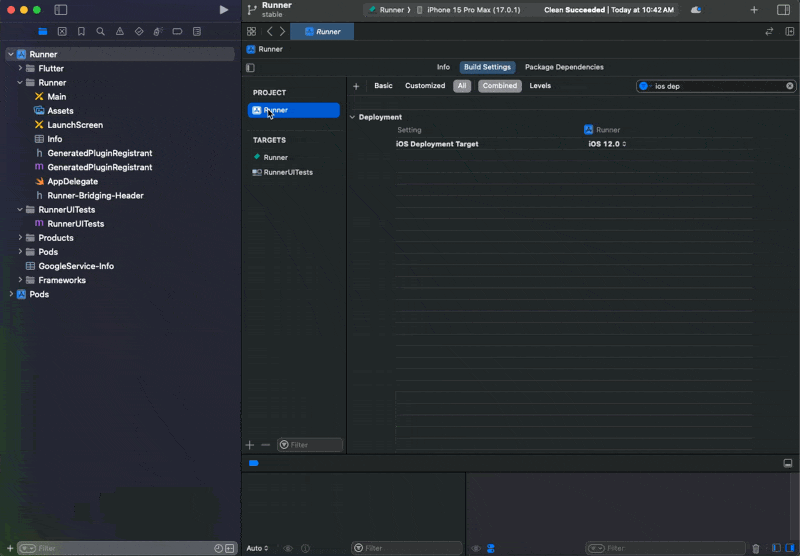Image resolution: width=800 pixels, height=556 pixels.
Task: Expand the Frameworks folder
Action: [x=20, y=280]
